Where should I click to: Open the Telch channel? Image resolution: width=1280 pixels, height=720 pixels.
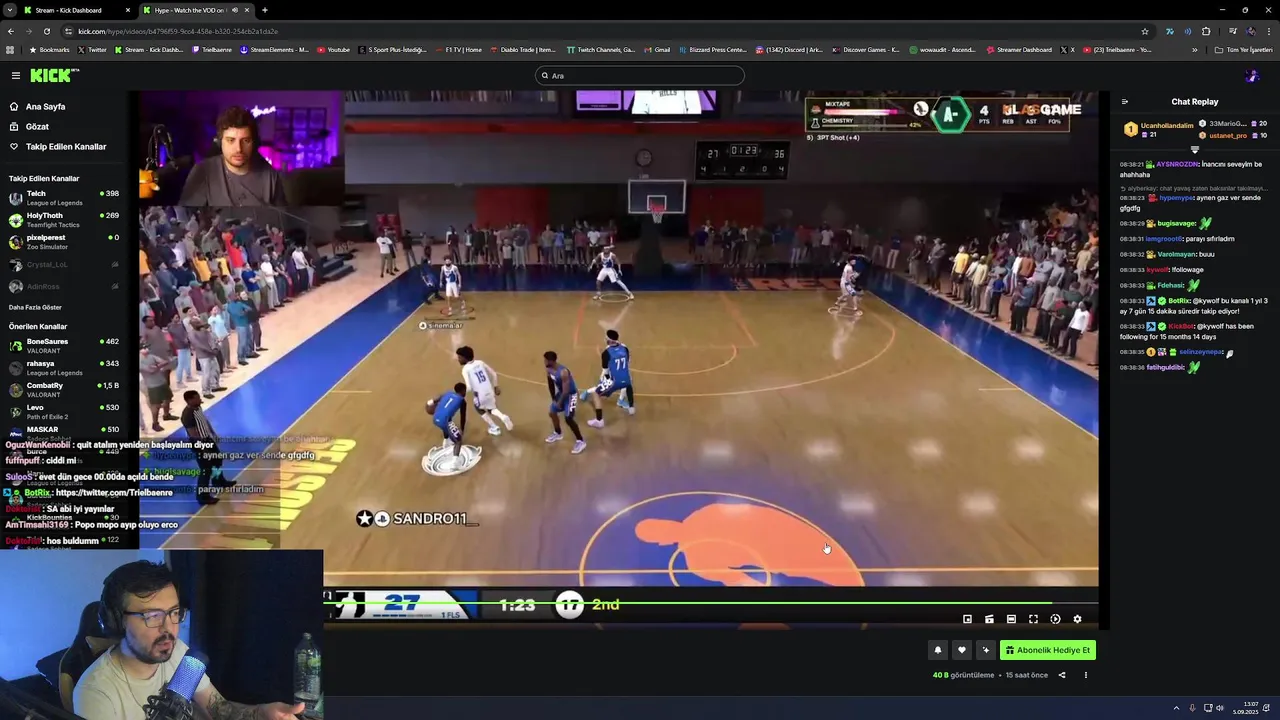(62, 197)
